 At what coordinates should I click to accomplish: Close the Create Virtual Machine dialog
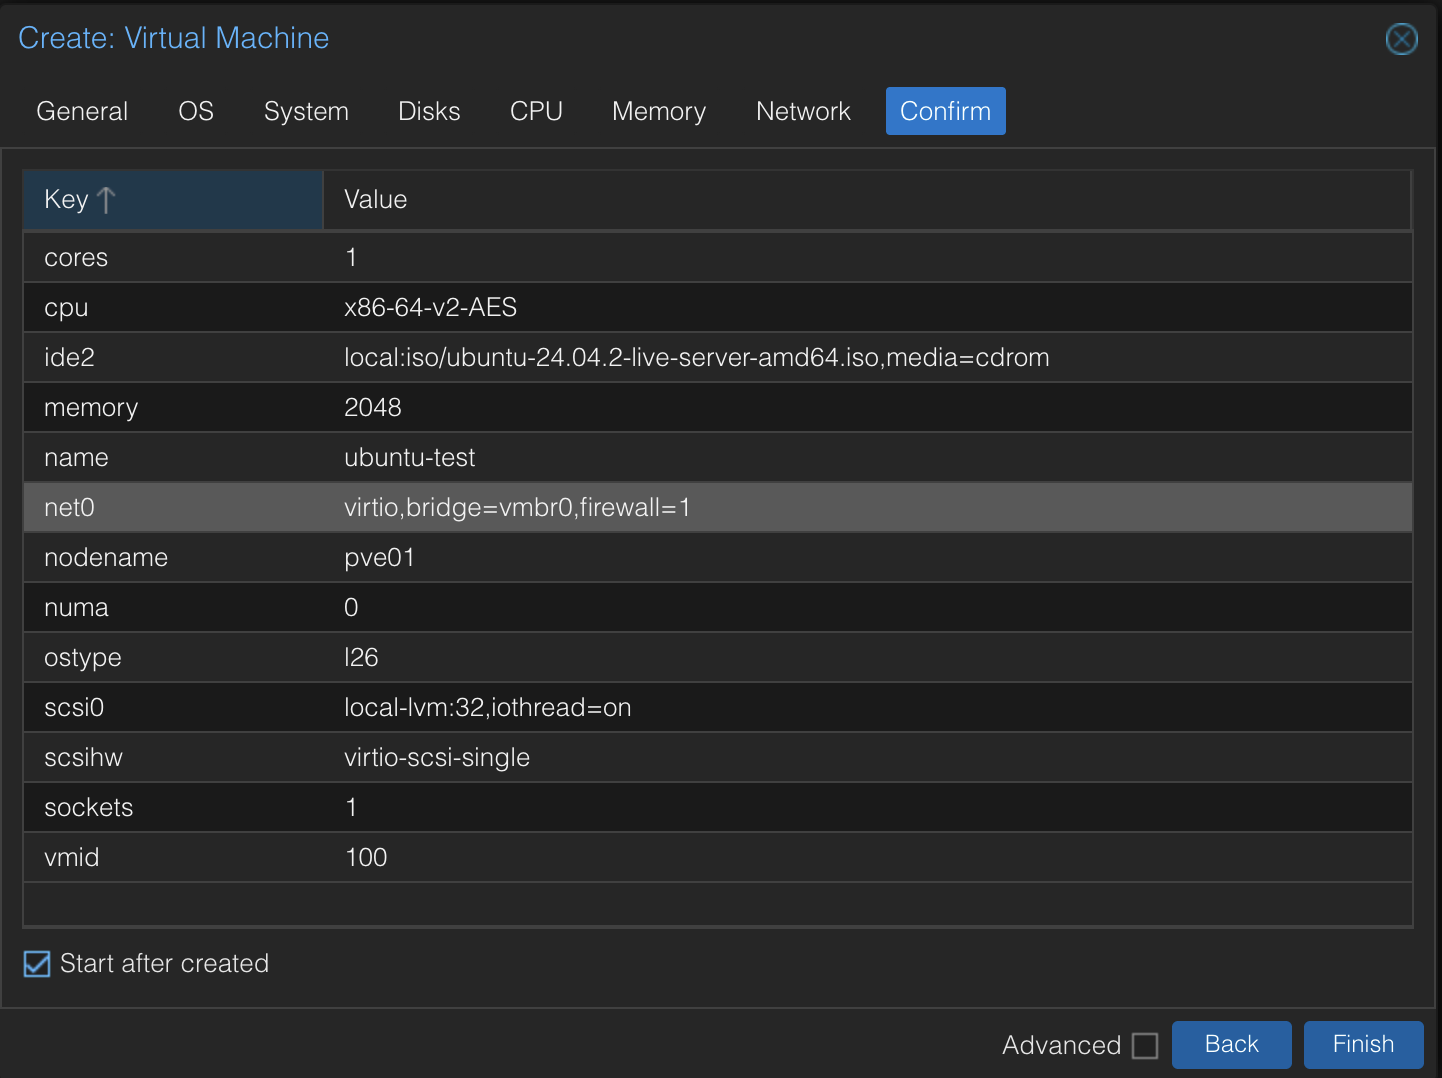(x=1401, y=39)
